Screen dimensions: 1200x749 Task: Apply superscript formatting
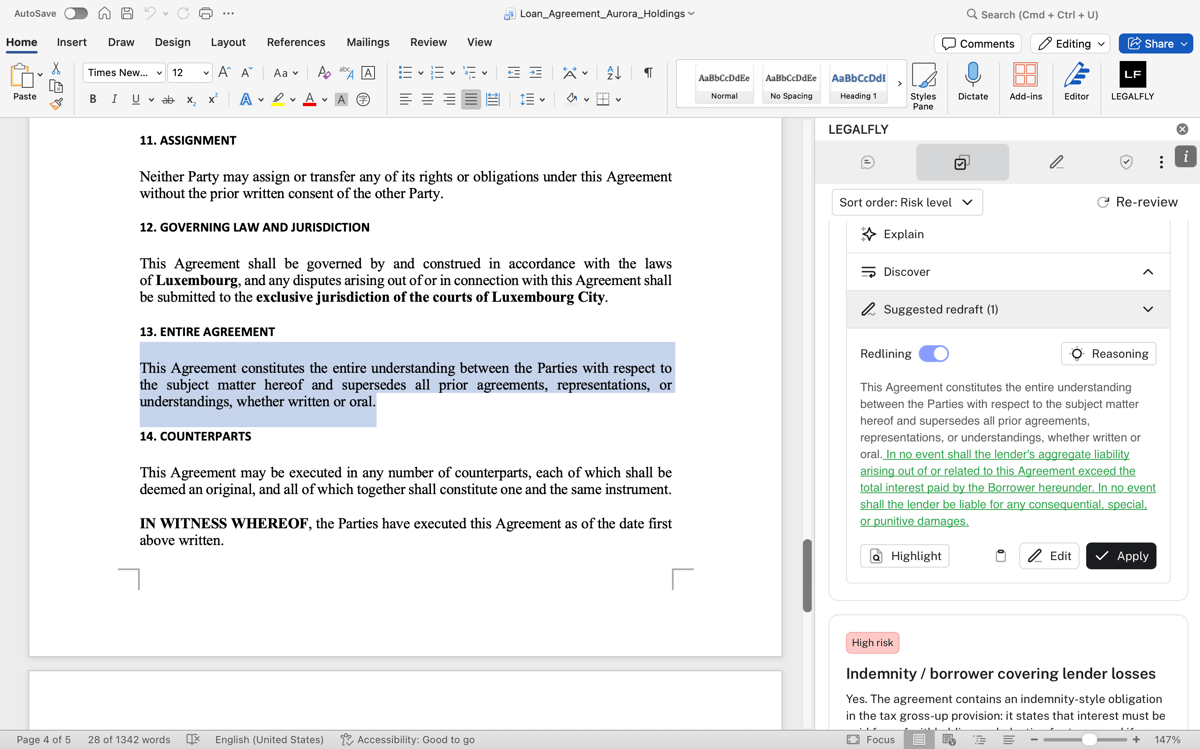(213, 99)
